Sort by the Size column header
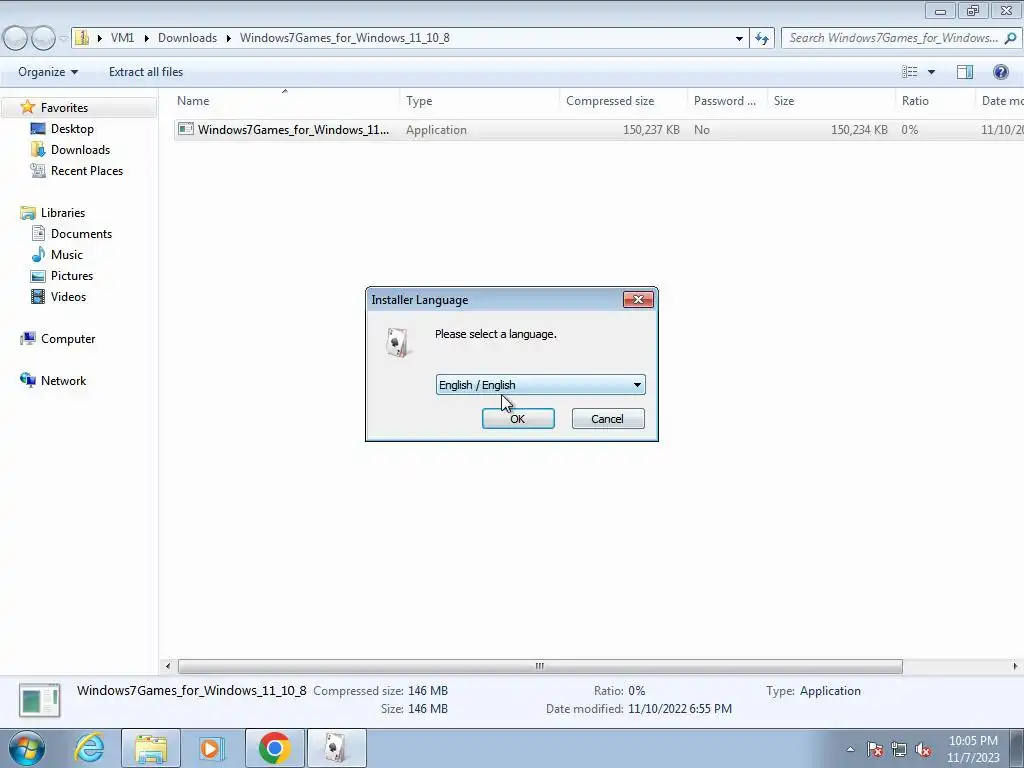This screenshot has height=768, width=1024. 831,101
